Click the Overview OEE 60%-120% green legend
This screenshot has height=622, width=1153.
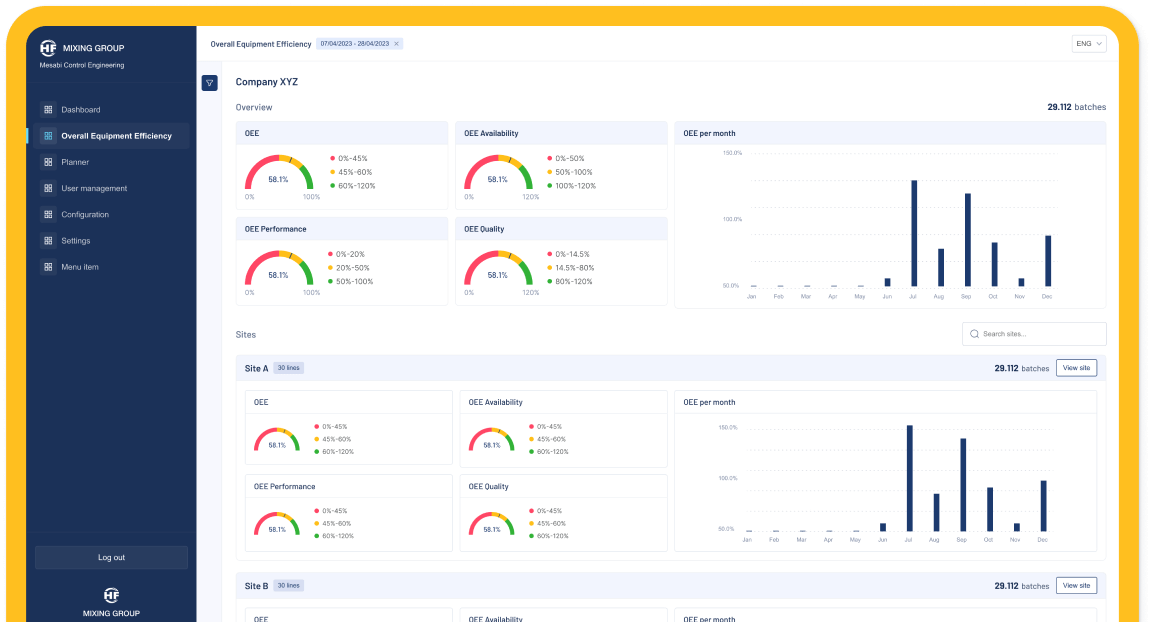pos(352,186)
